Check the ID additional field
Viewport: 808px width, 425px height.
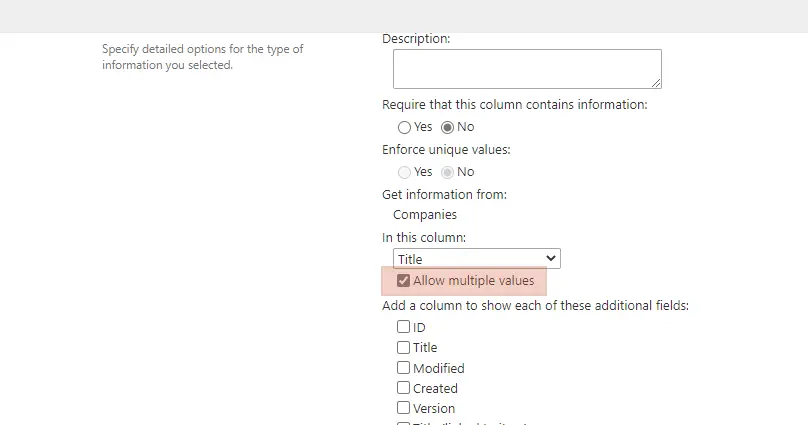click(403, 327)
